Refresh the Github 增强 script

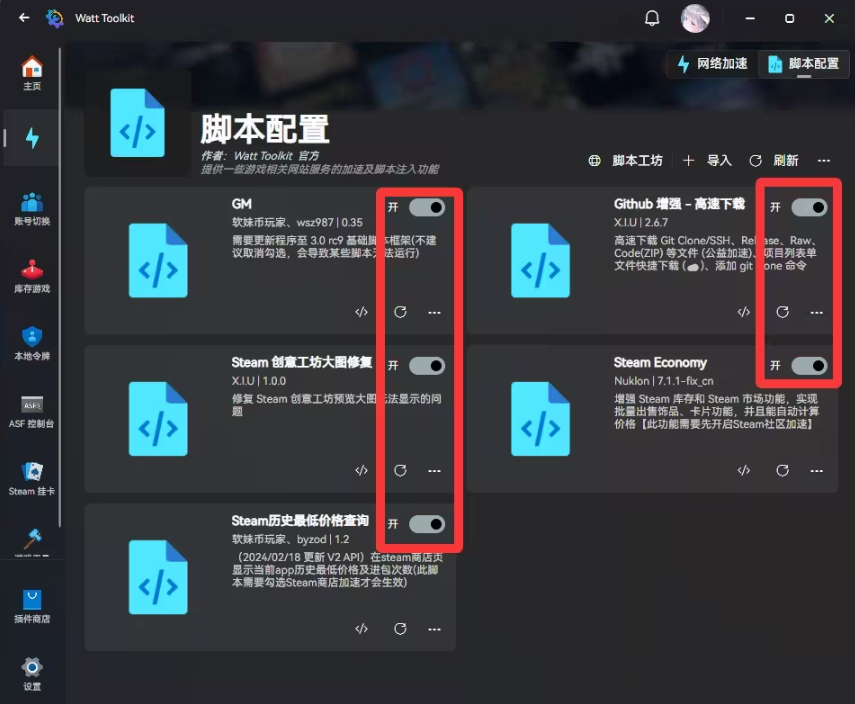[x=782, y=312]
